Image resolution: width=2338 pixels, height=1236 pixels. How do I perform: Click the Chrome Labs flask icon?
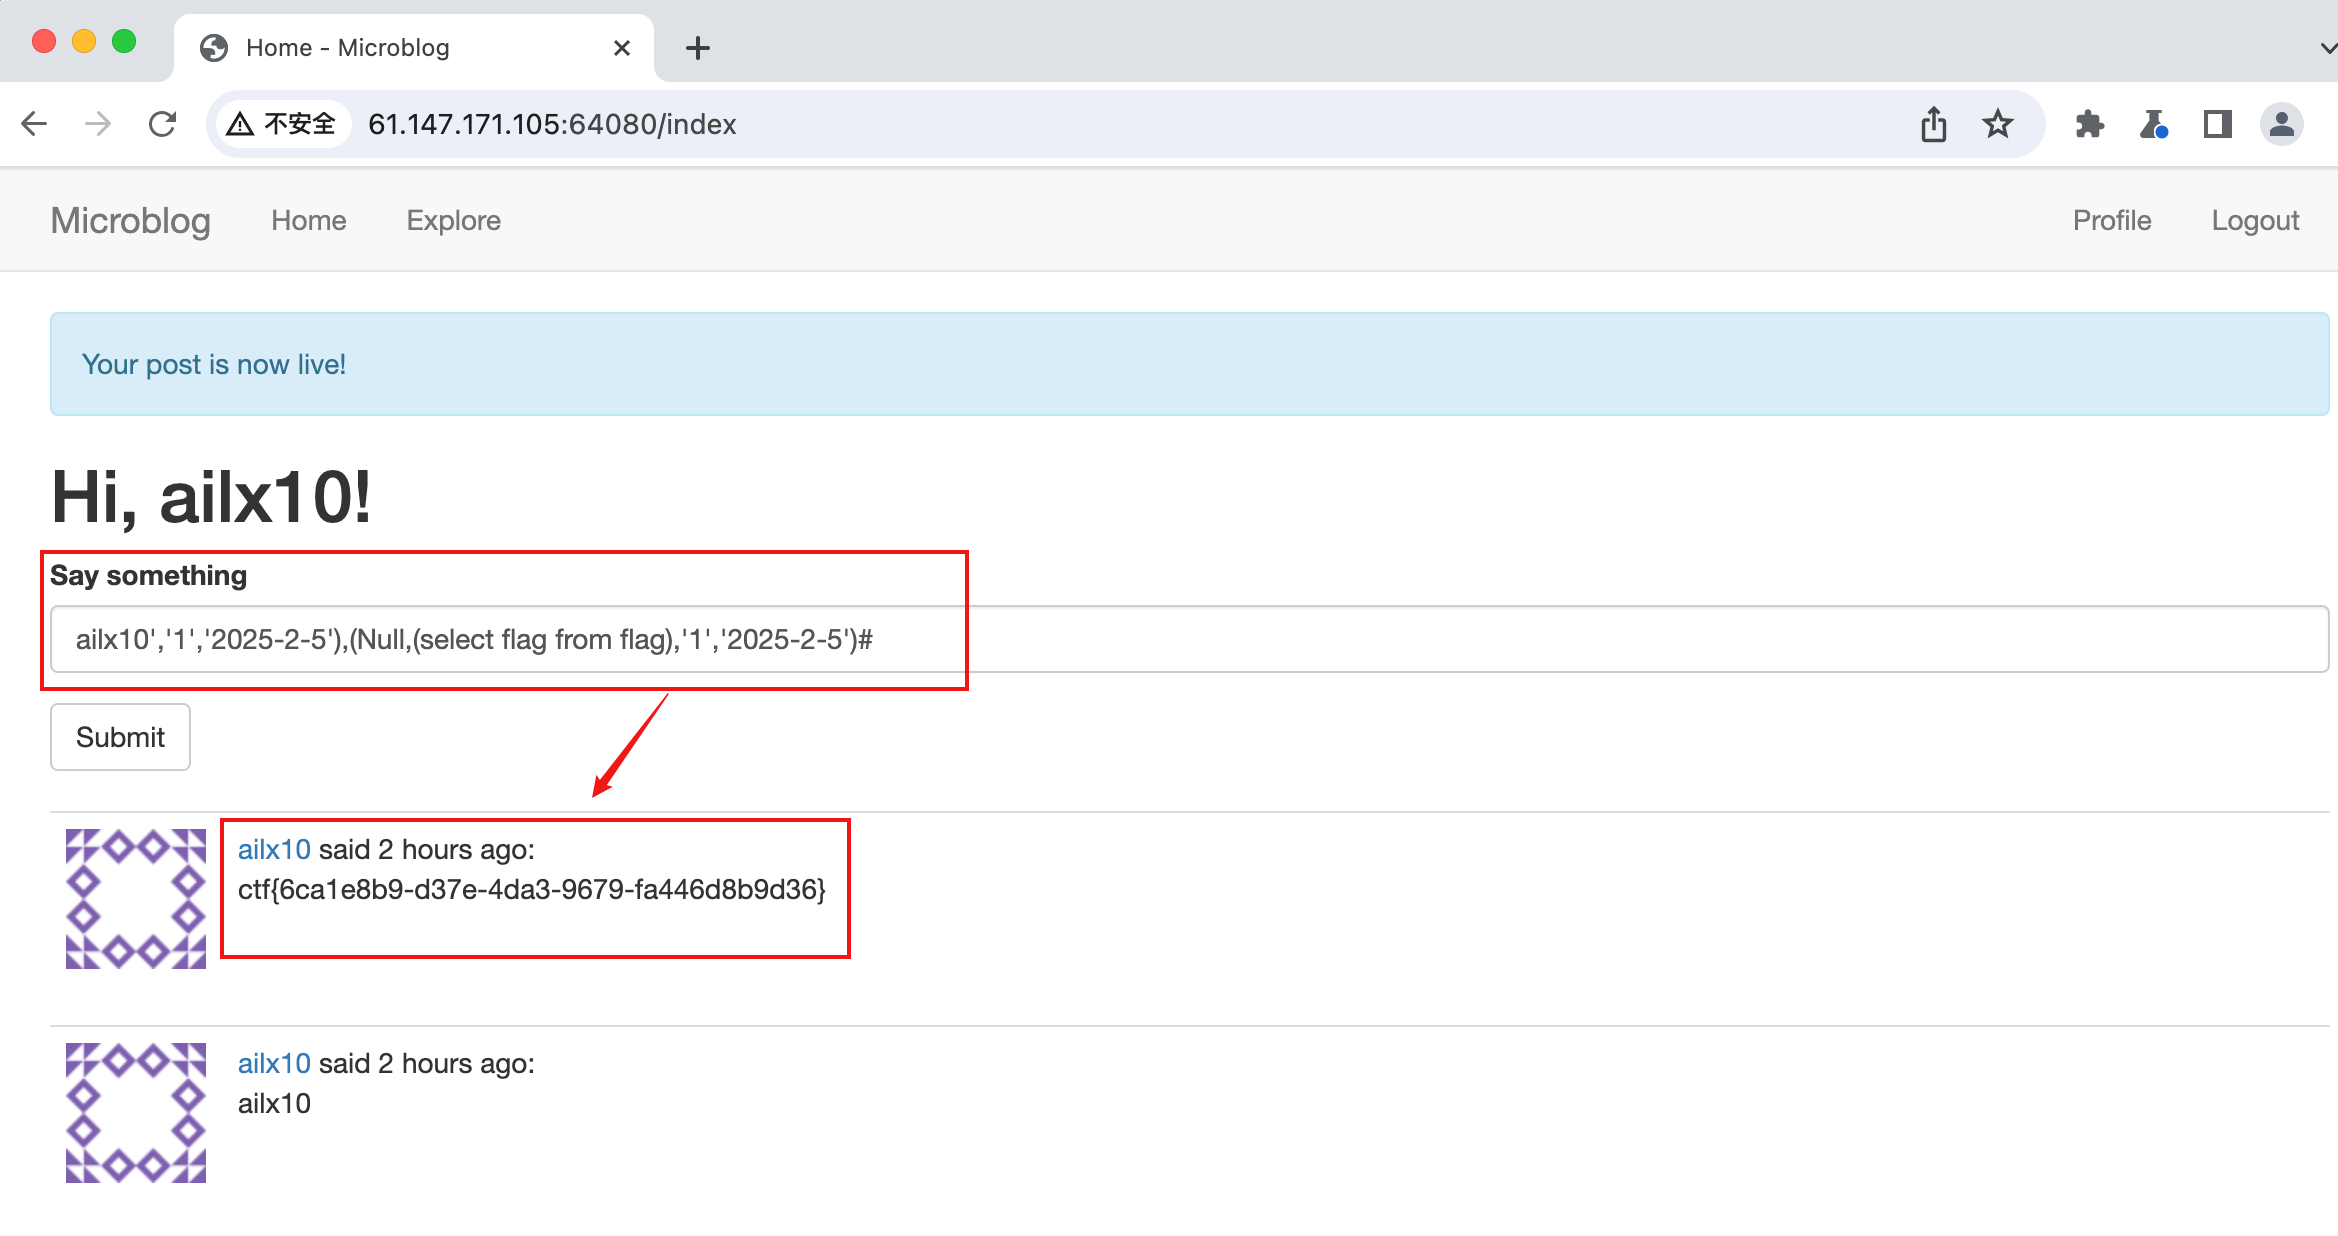[x=2154, y=123]
